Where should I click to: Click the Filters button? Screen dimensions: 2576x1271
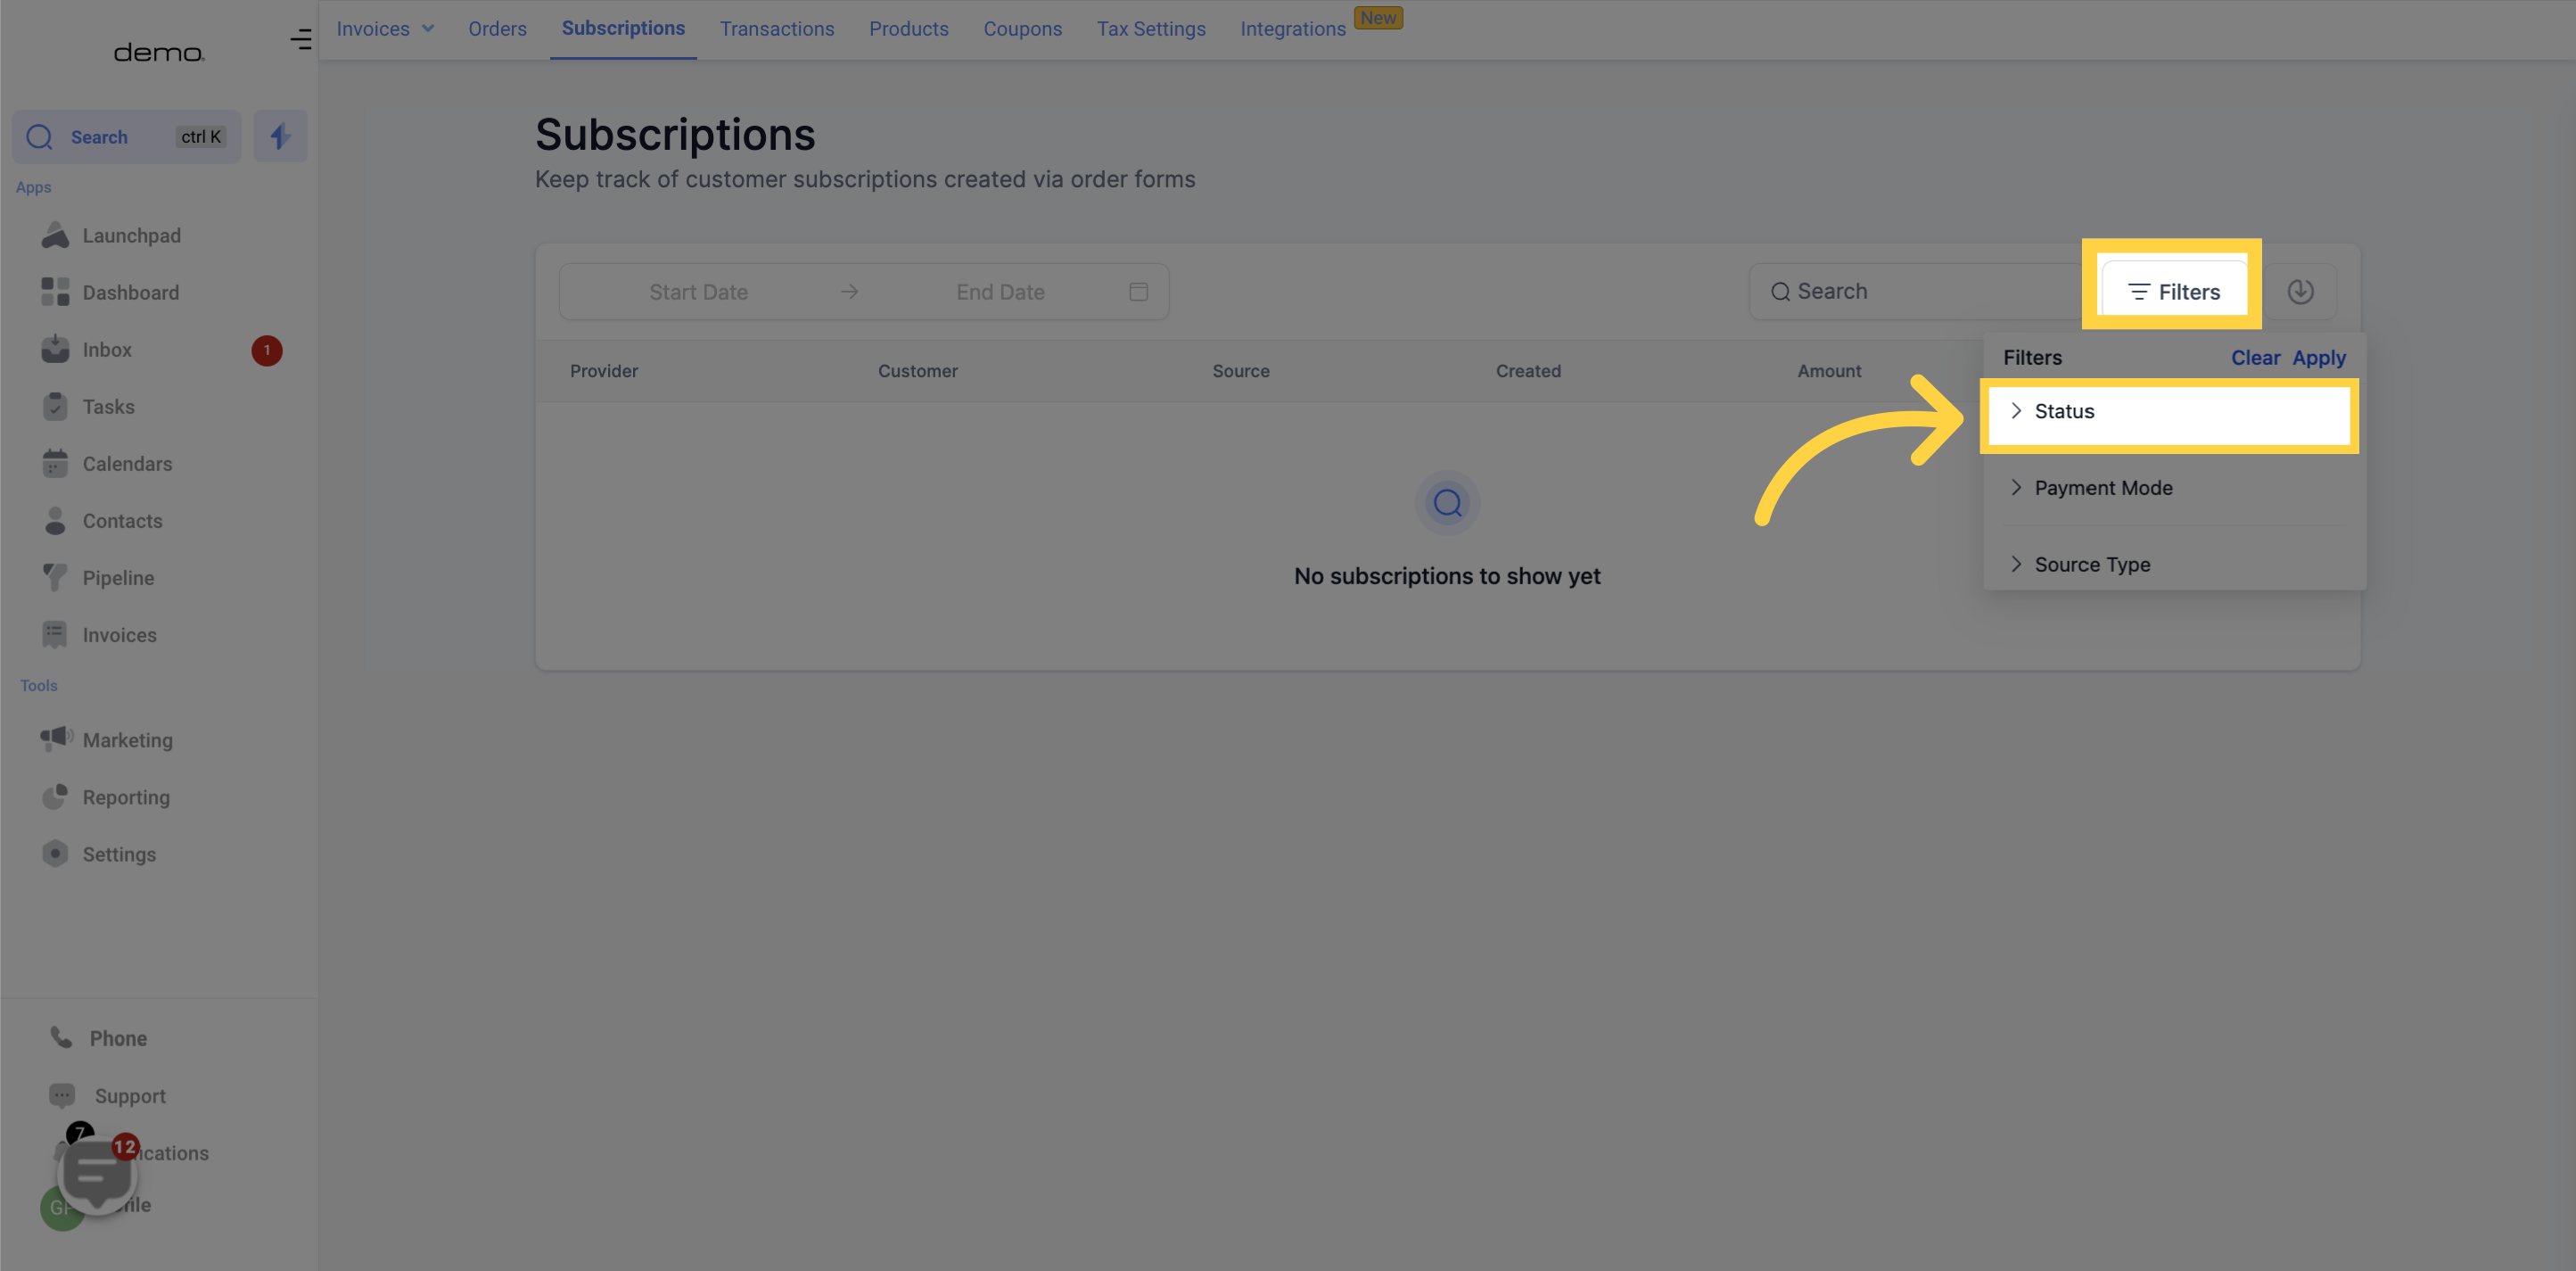tap(2172, 291)
